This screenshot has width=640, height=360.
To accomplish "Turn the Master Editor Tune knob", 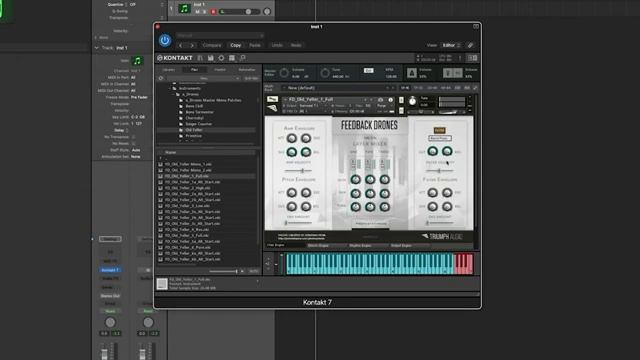I will 325,73.
